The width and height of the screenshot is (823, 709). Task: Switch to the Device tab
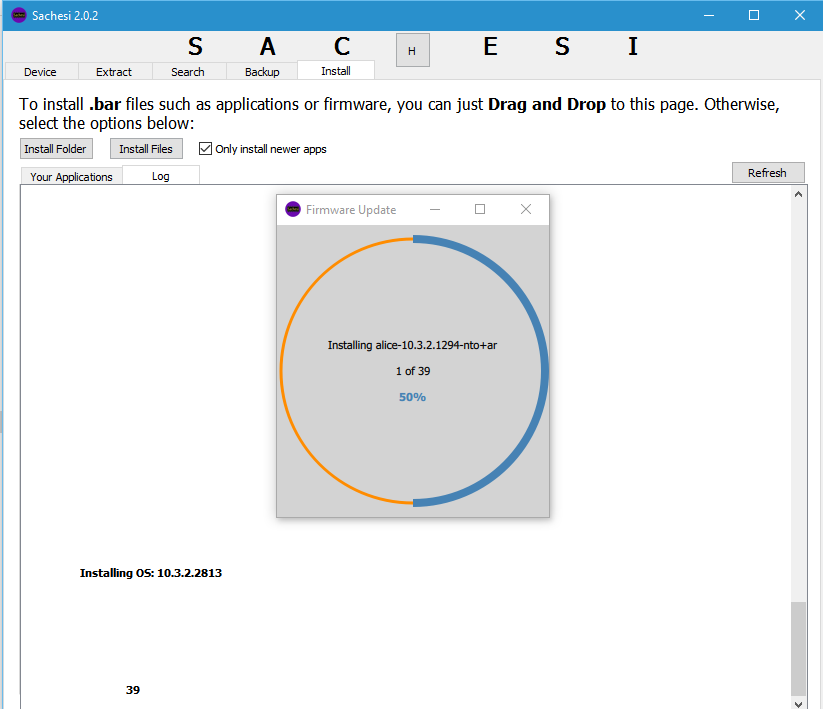pos(40,72)
